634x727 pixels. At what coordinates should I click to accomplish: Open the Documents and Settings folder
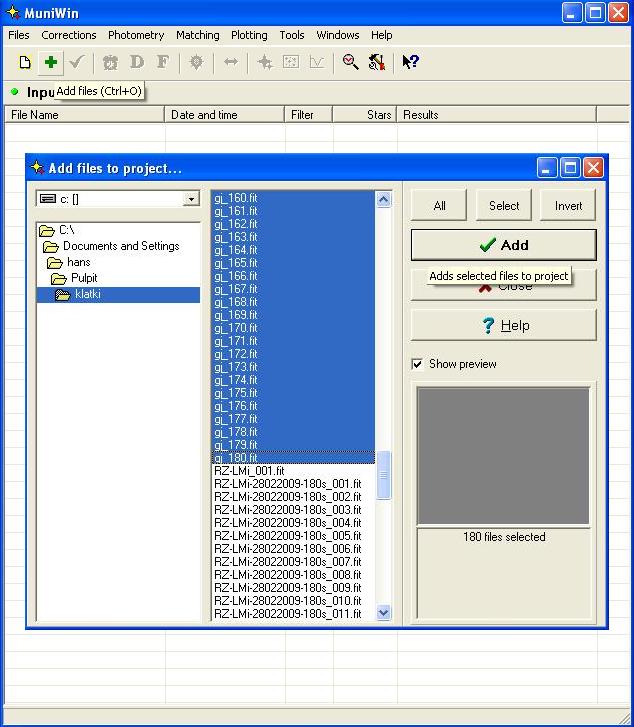pyautogui.click(x=120, y=246)
